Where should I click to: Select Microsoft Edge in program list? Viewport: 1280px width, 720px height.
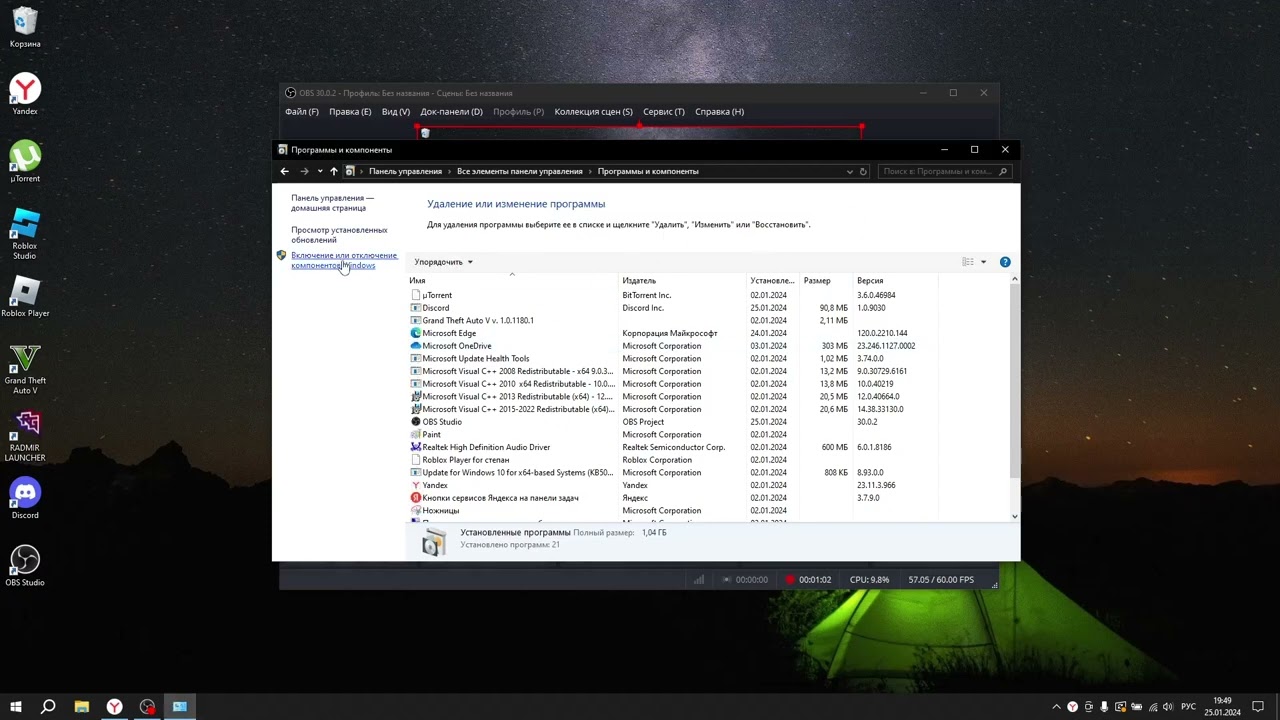449,333
